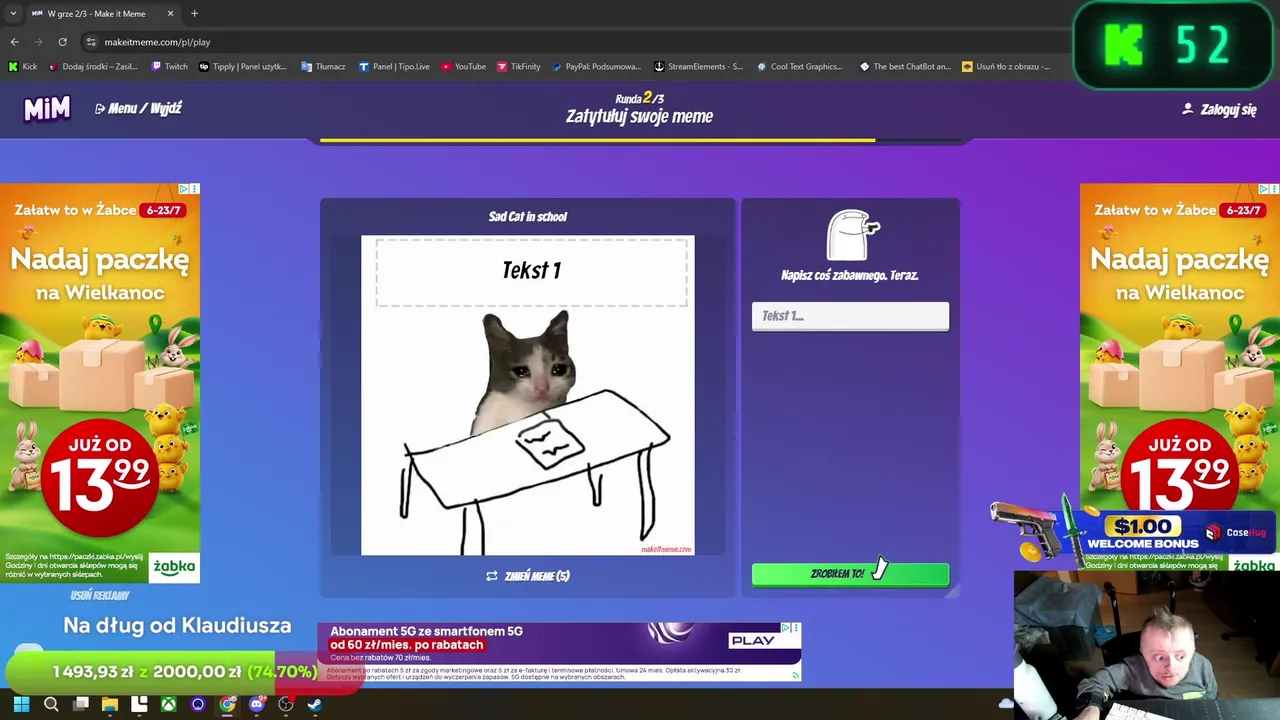Open Kick bookmark
Image resolution: width=1280 pixels, height=720 pixels.
point(23,67)
